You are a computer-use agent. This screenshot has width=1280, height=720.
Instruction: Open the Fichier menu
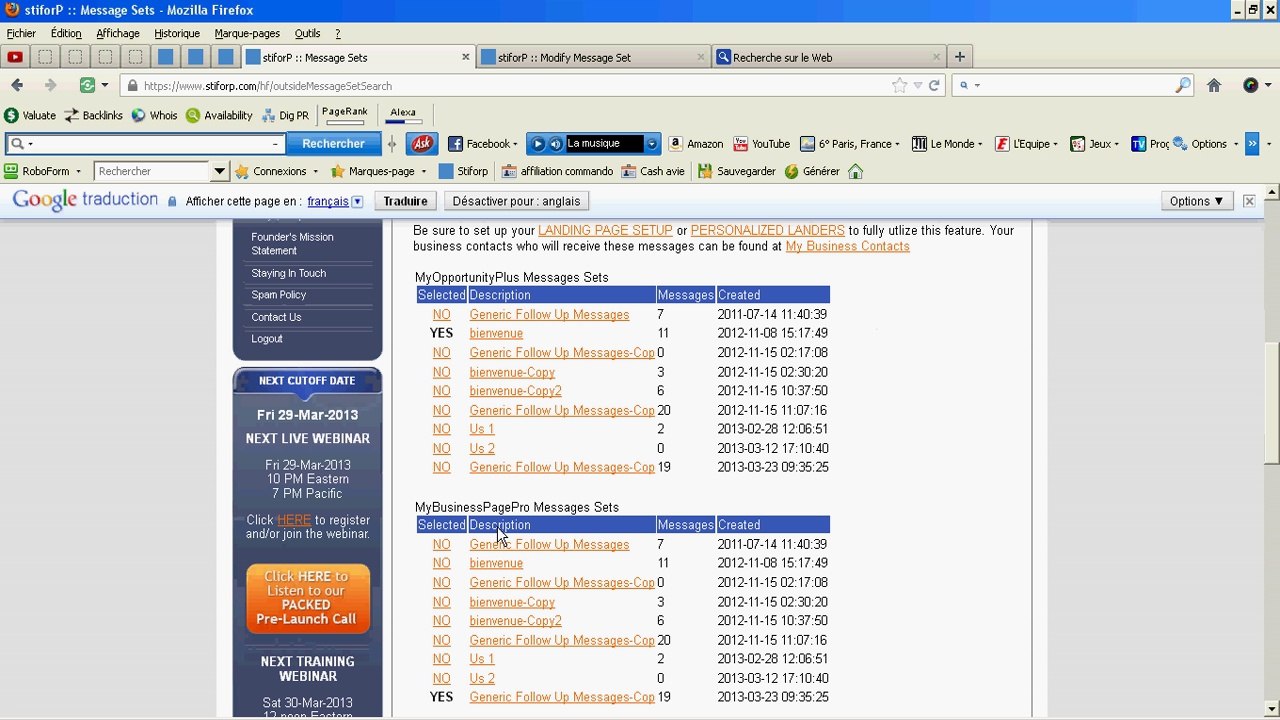point(21,33)
